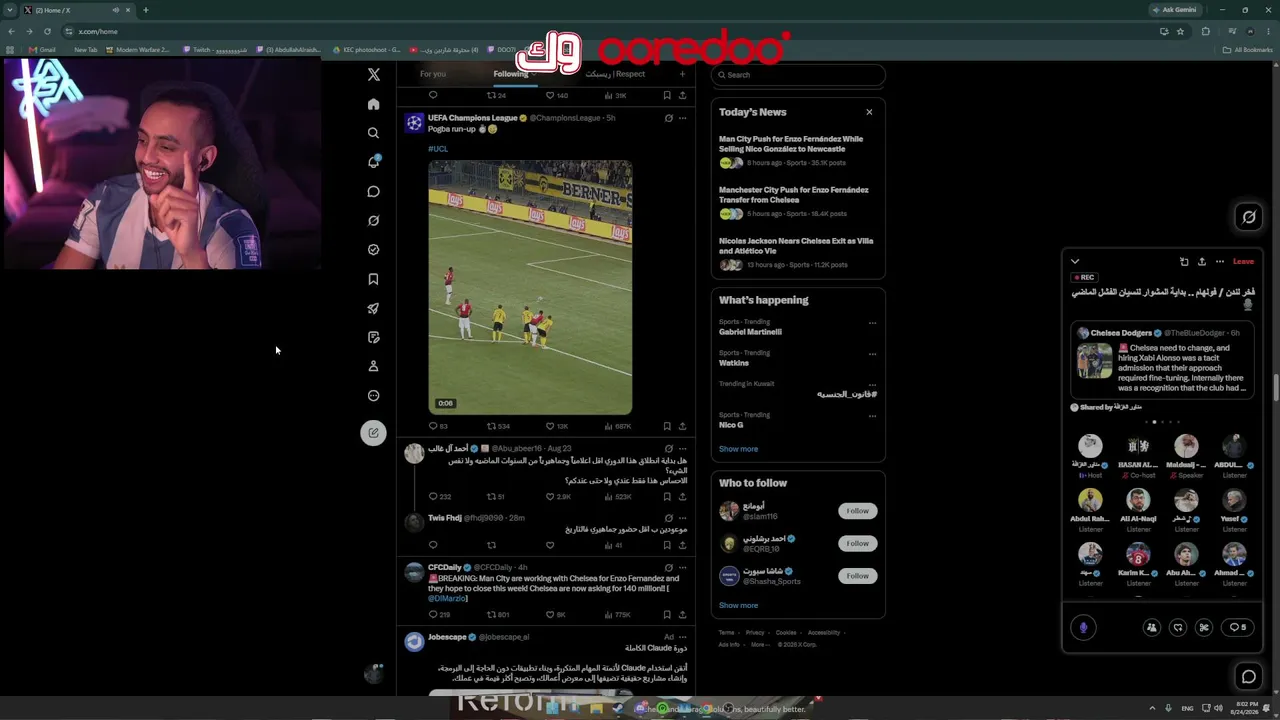Viewport: 1280px width, 720px height.
Task: Like the CFCDaily Enzo Fernandez post
Action: pos(550,615)
